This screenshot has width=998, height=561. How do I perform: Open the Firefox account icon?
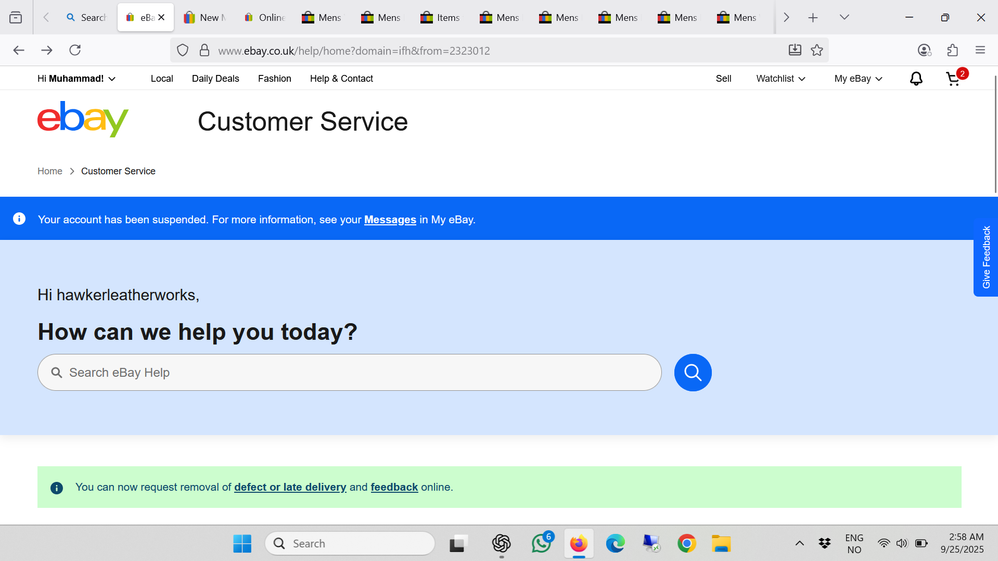(x=924, y=50)
